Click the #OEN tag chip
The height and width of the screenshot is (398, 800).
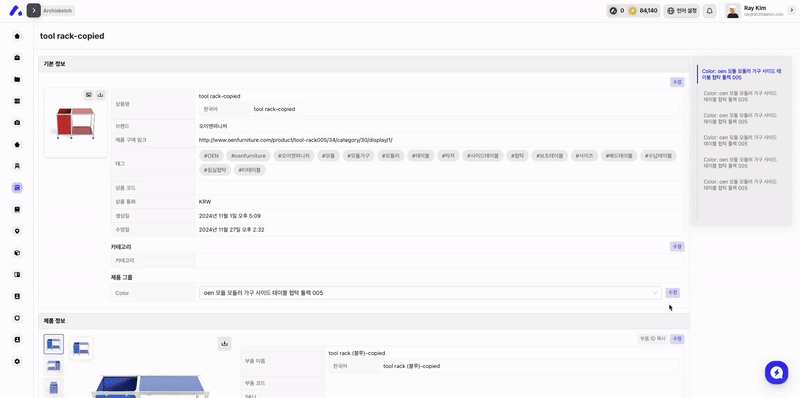point(211,156)
